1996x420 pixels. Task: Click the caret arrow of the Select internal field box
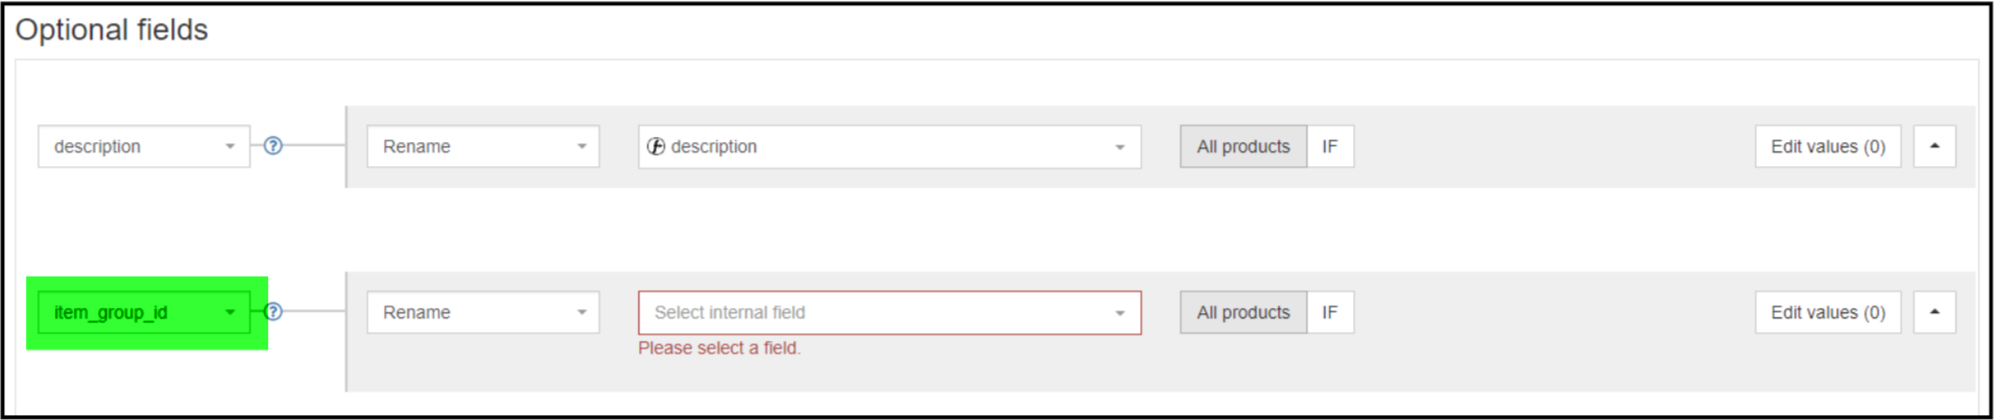1120,313
